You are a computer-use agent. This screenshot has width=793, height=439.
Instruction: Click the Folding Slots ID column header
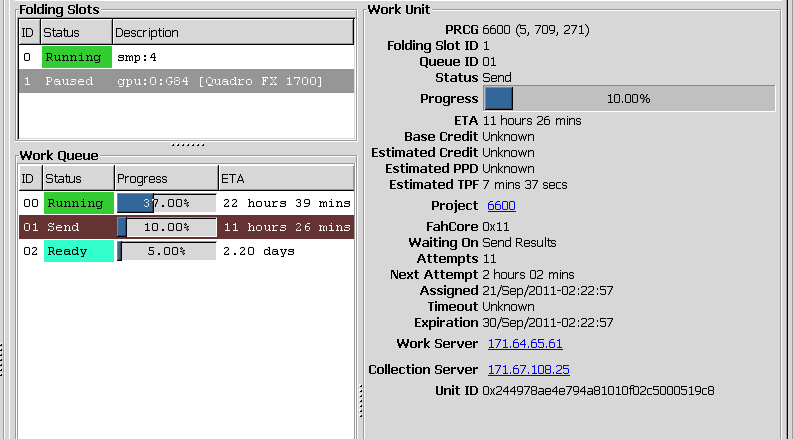tap(30, 32)
